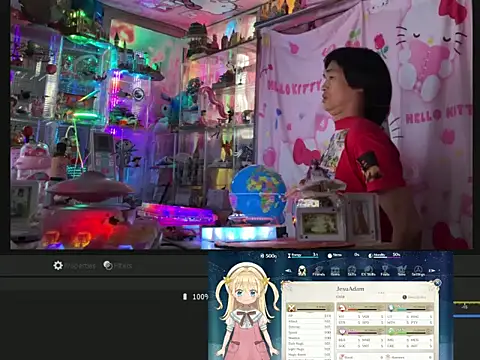Click the teal attributes section icon

tap(391, 308)
